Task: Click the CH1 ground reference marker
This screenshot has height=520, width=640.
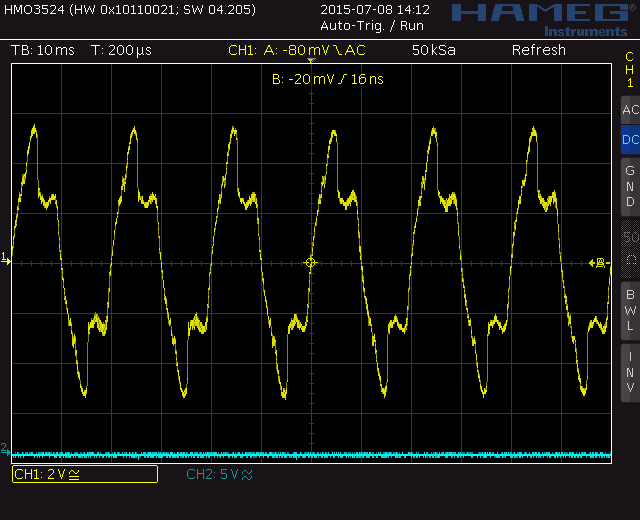Action: 5,260
